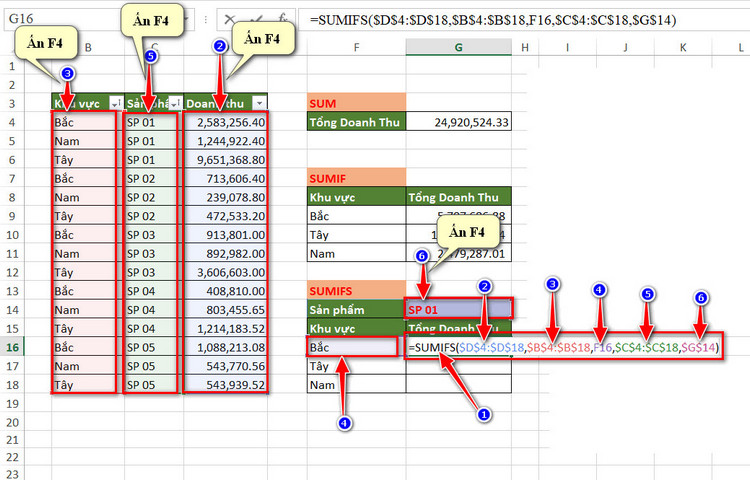Select the value 1,244,922.40
This screenshot has width=750, height=480.
coord(225,141)
